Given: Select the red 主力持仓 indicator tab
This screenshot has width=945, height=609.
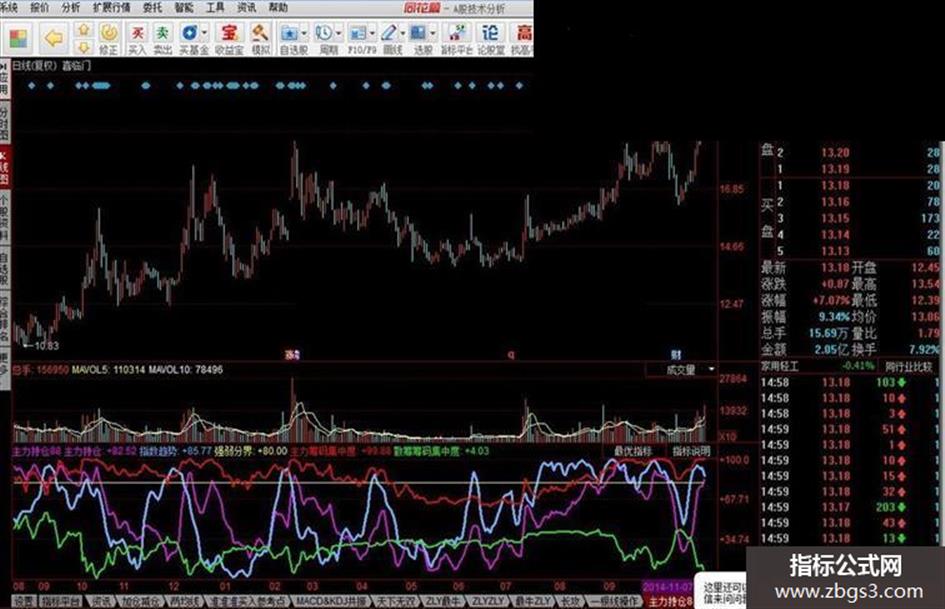Looking at the screenshot, I should point(670,601).
